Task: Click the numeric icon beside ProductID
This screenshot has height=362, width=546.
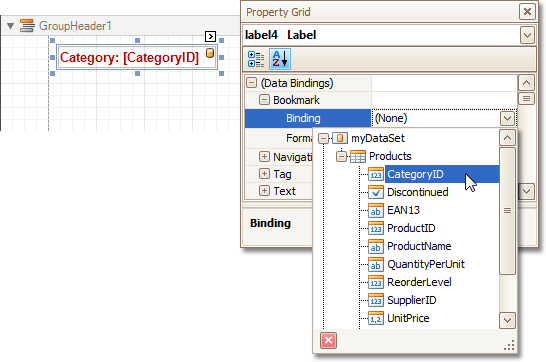Action: coord(376,228)
